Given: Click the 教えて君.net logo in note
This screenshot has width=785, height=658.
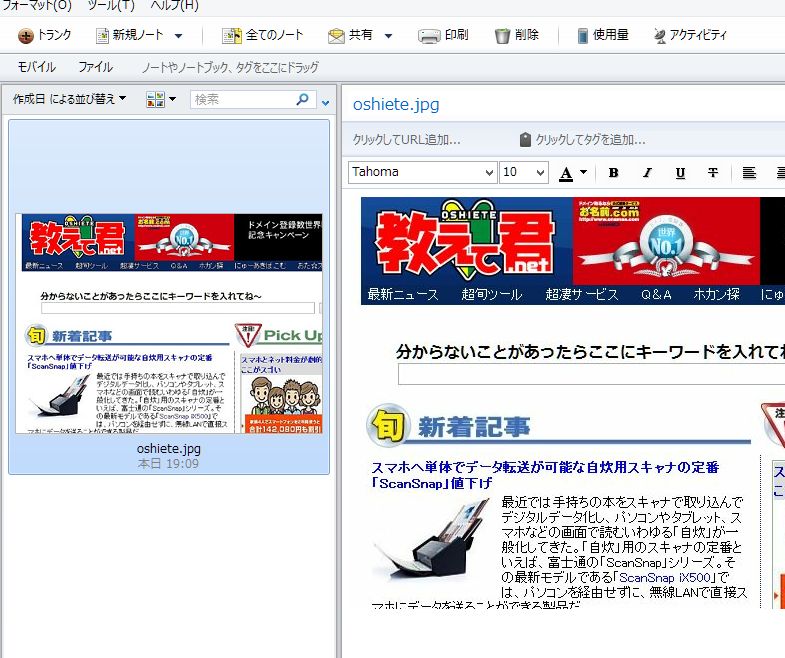Looking at the screenshot, I should tap(466, 242).
